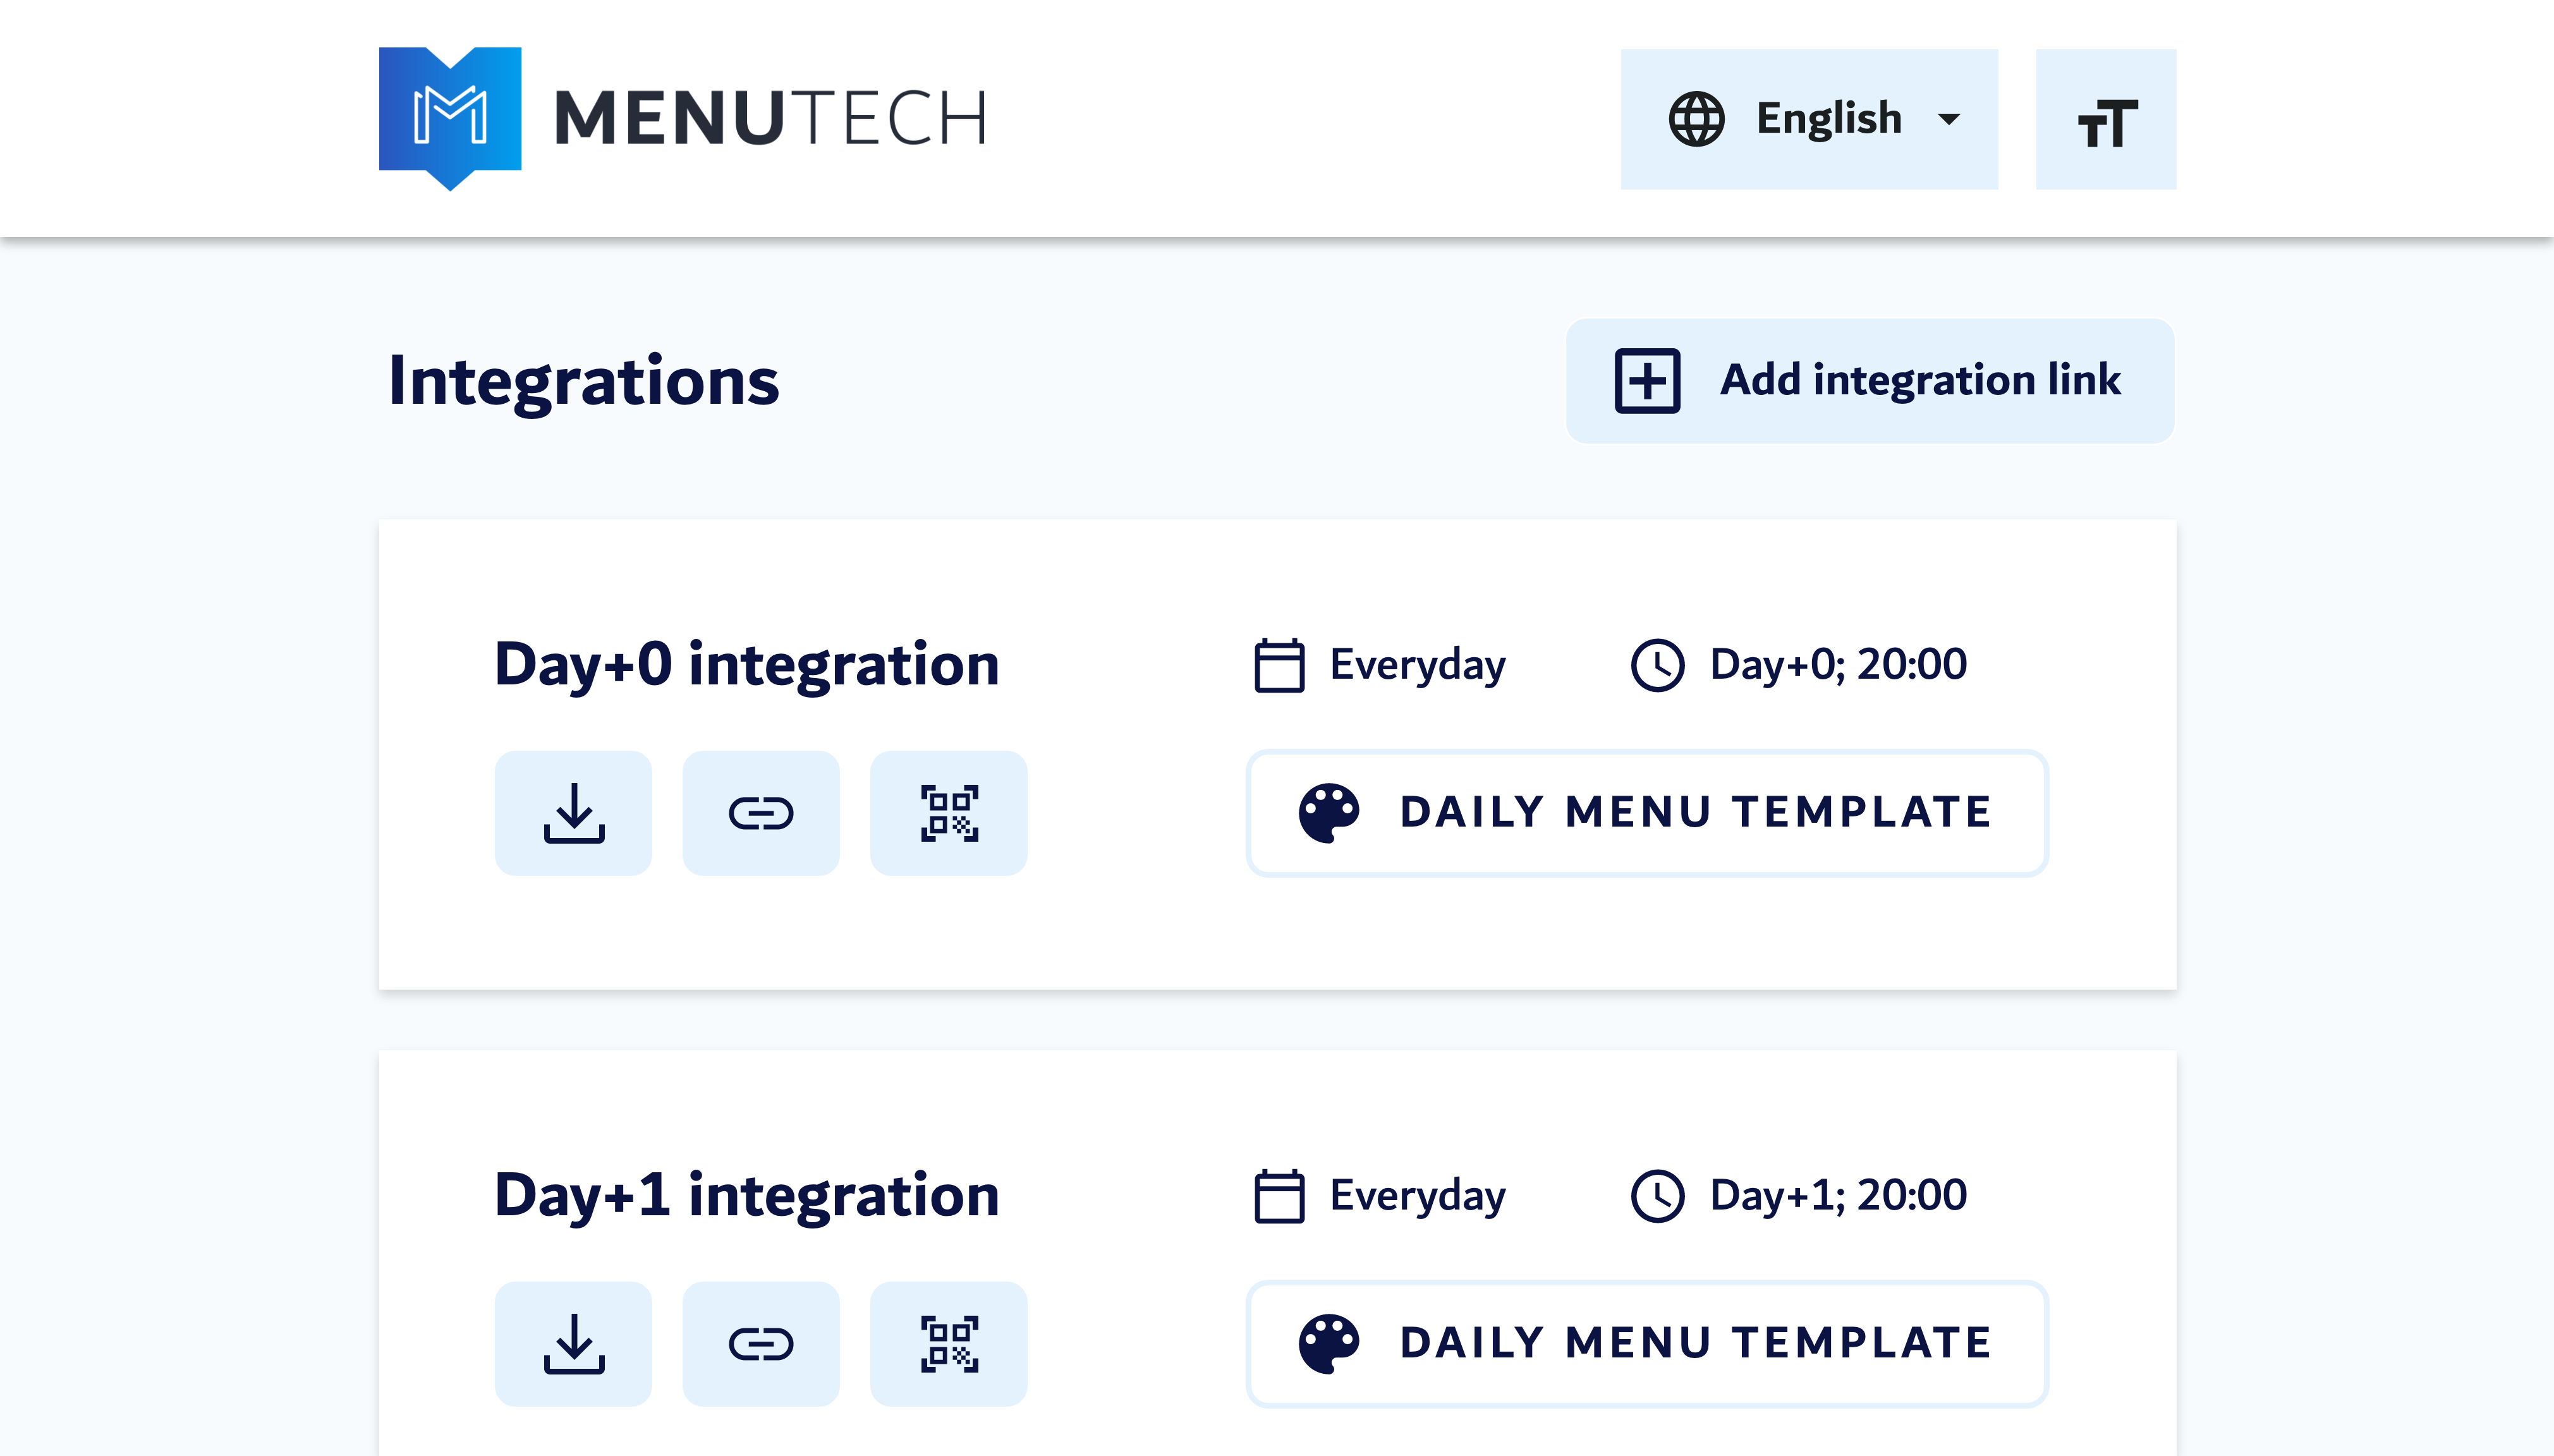Copy the Day+1 integration link
This screenshot has width=2554, height=1456.
point(761,1343)
